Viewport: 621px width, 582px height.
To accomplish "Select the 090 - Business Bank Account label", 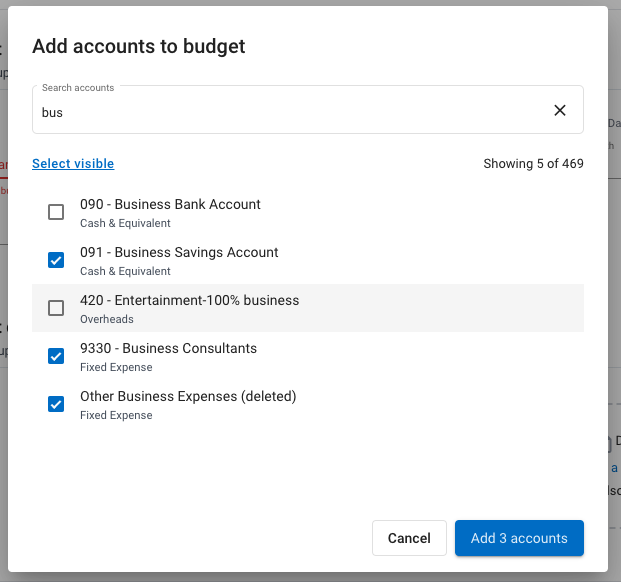I will pyautogui.click(x=170, y=204).
